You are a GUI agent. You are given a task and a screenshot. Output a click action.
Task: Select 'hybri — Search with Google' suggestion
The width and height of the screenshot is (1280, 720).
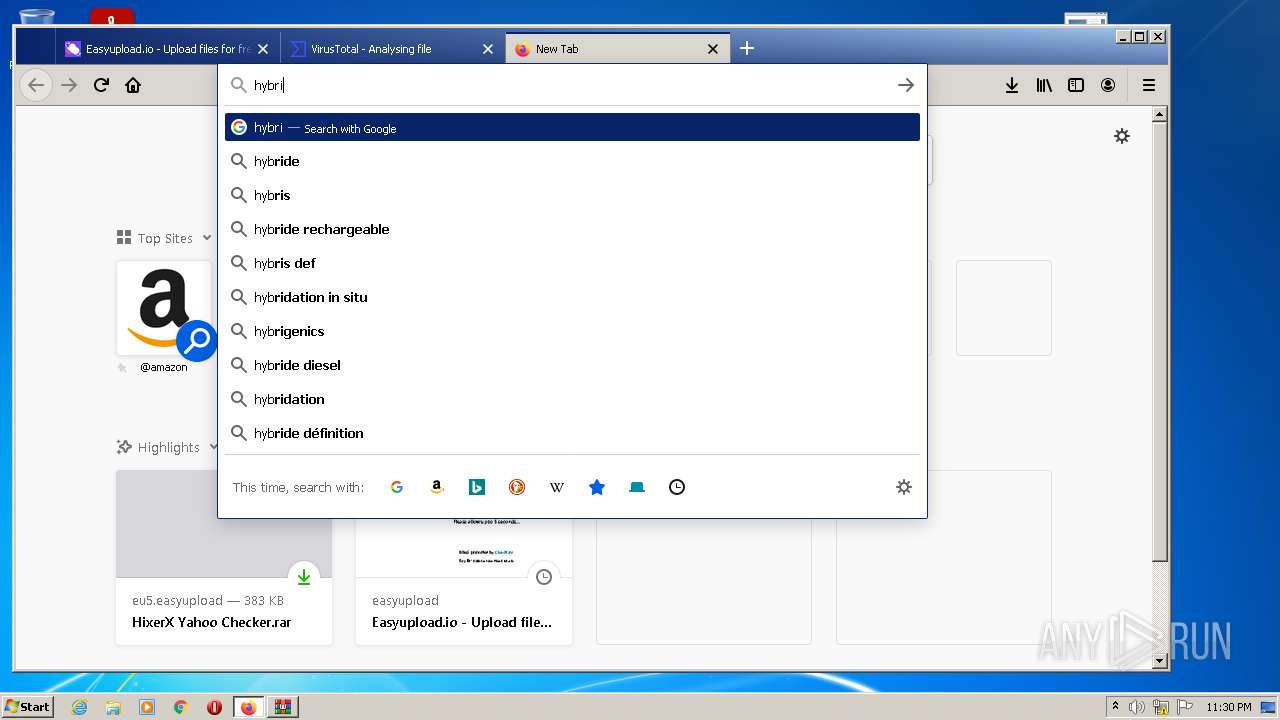coord(572,127)
